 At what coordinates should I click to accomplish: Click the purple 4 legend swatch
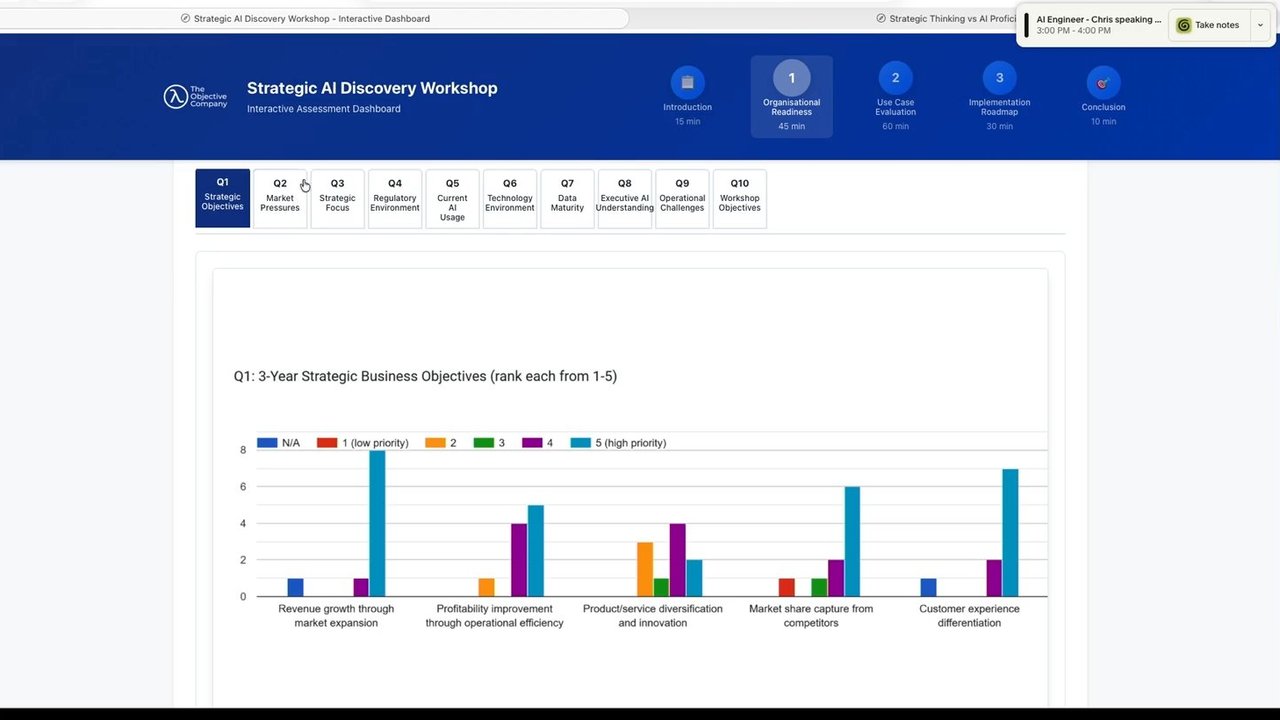(532, 442)
